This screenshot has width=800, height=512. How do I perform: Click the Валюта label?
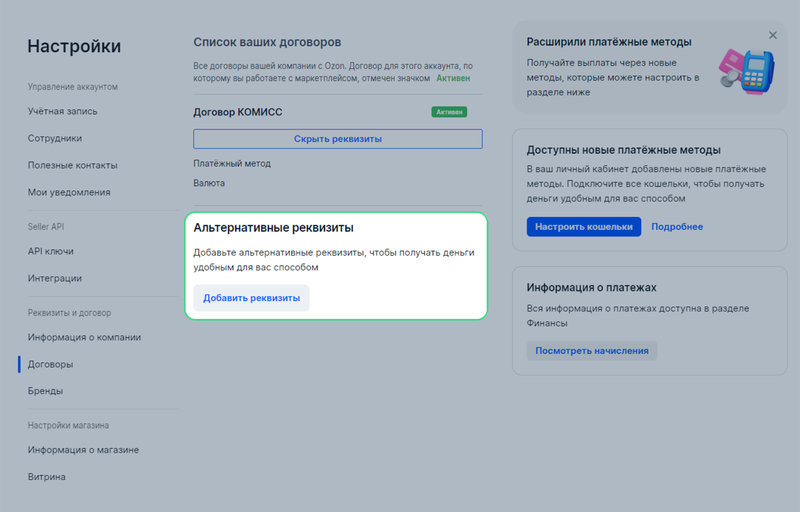pyautogui.click(x=209, y=183)
